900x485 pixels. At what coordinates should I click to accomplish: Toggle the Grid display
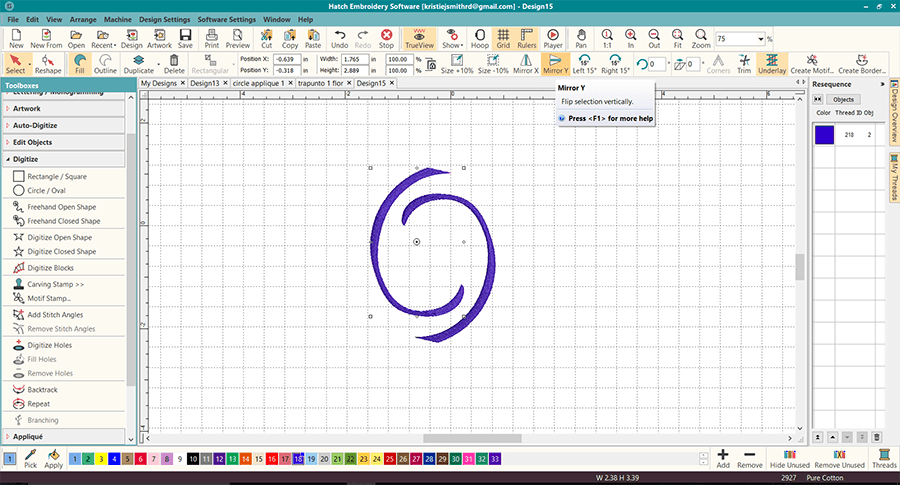coord(503,39)
